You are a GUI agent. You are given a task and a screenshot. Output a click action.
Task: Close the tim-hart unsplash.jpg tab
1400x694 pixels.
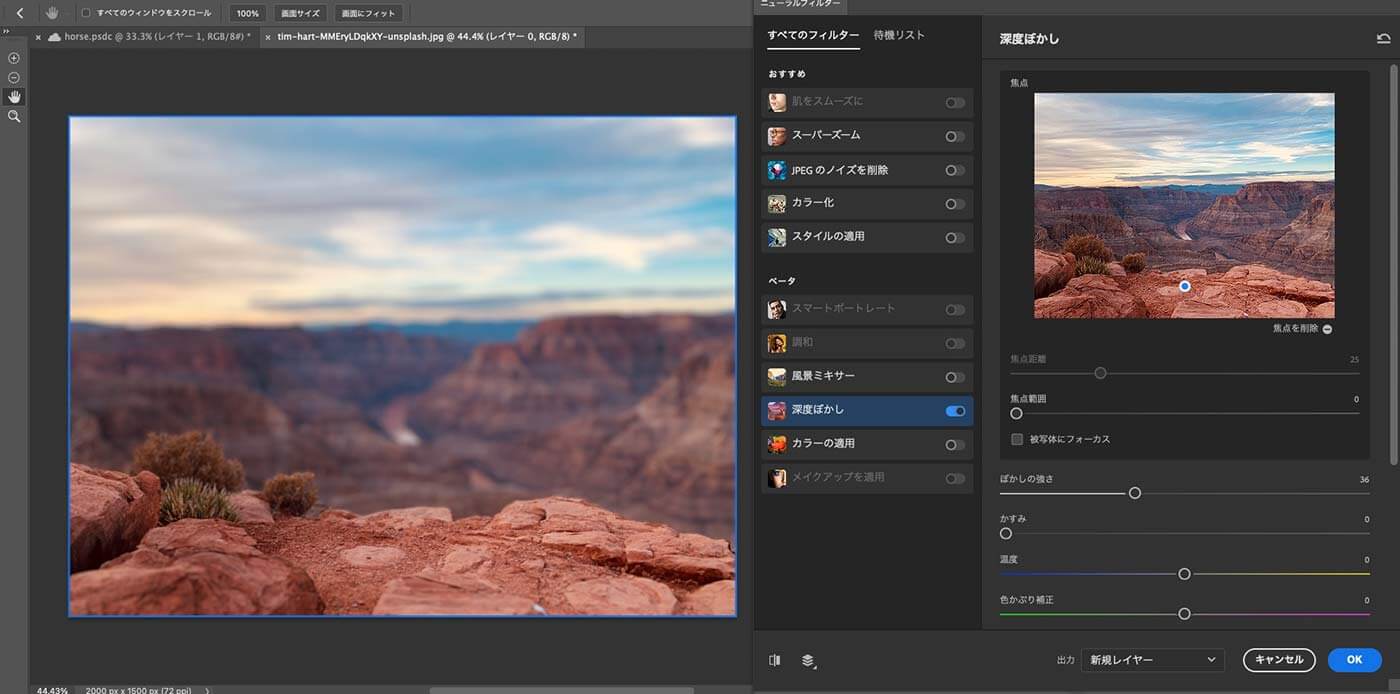(268, 37)
